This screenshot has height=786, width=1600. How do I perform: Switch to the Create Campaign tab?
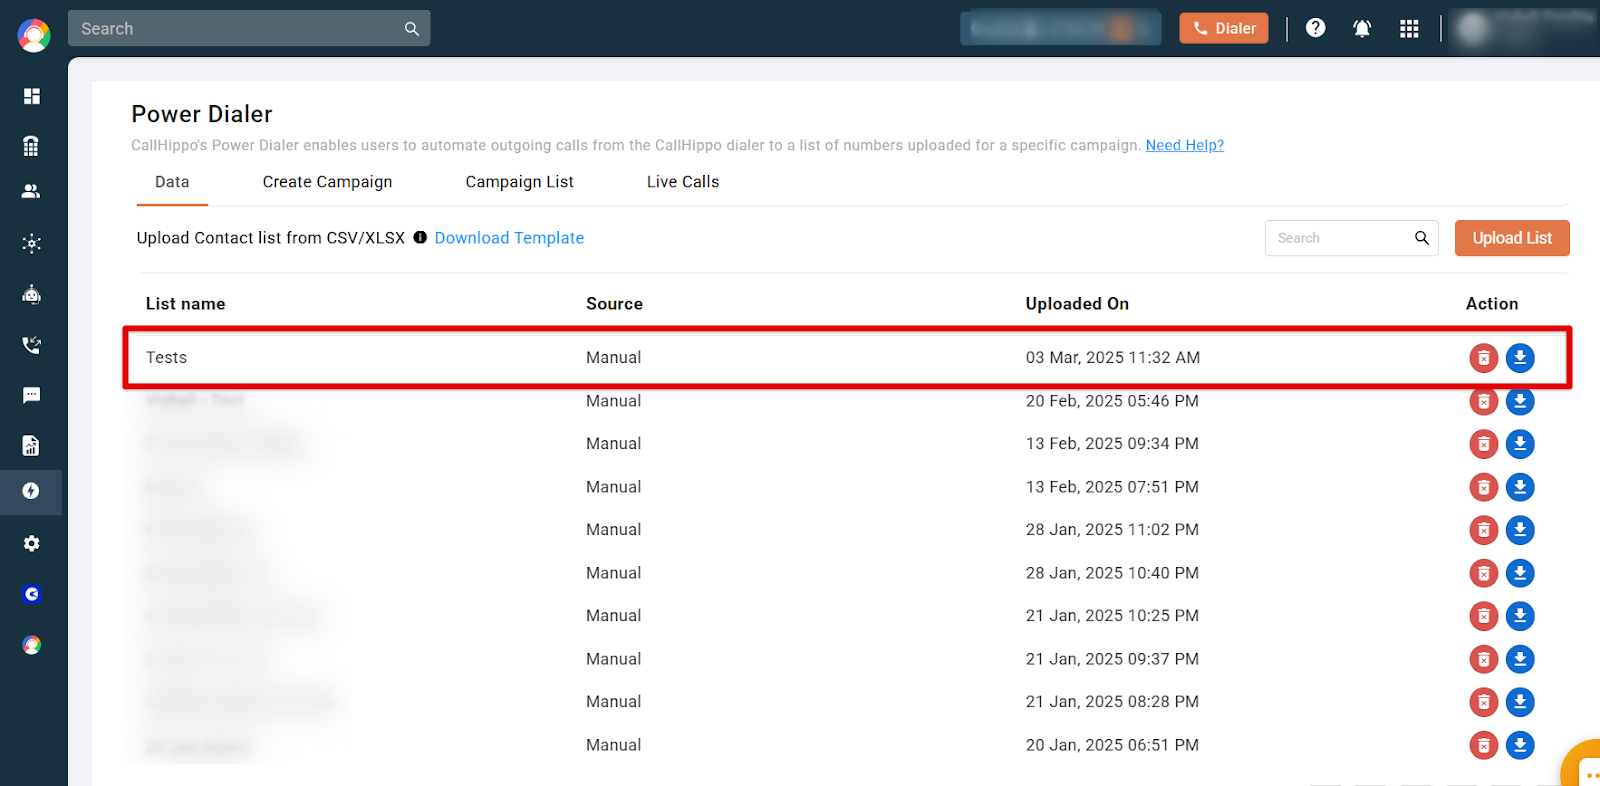click(x=327, y=182)
